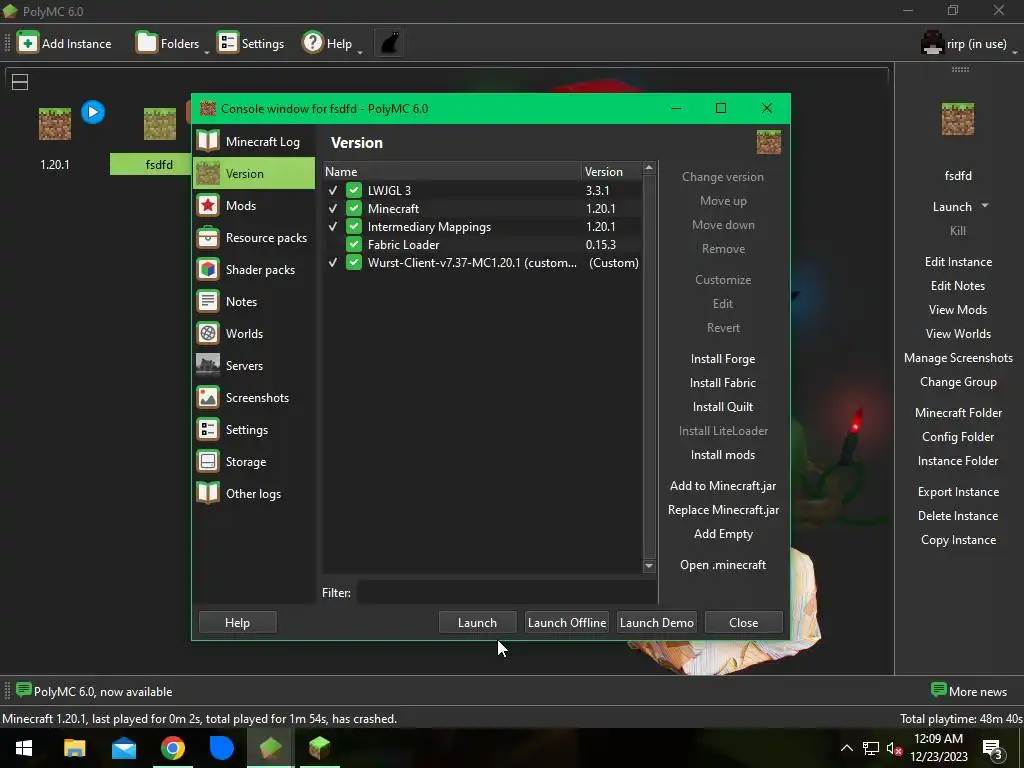Click the Folders toolbar icon
The height and width of the screenshot is (768, 1024).
pyautogui.click(x=146, y=43)
